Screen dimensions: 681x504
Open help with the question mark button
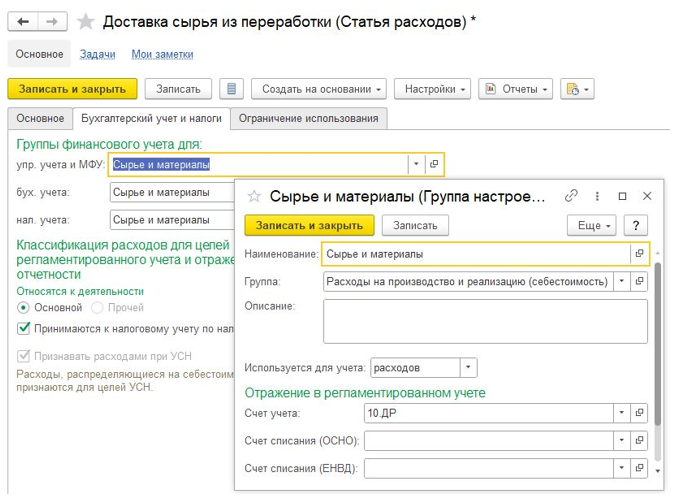[x=636, y=225]
